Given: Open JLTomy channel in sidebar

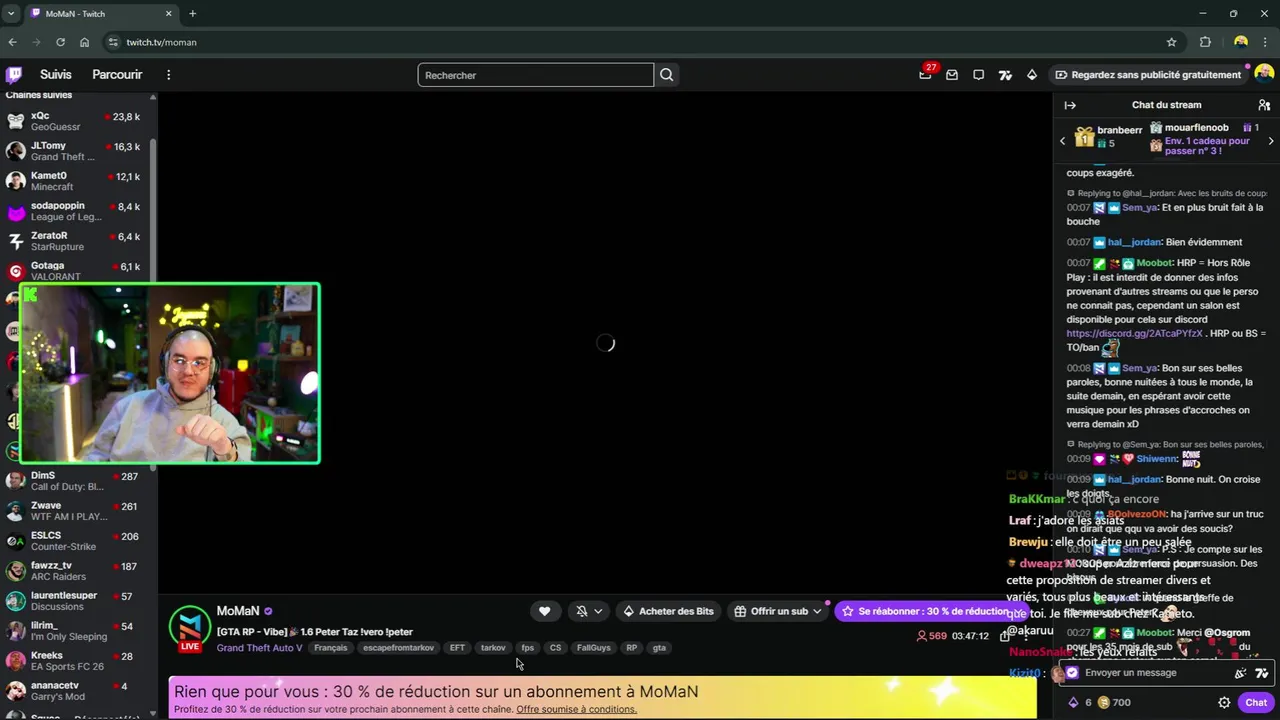Looking at the screenshot, I should click(76, 151).
